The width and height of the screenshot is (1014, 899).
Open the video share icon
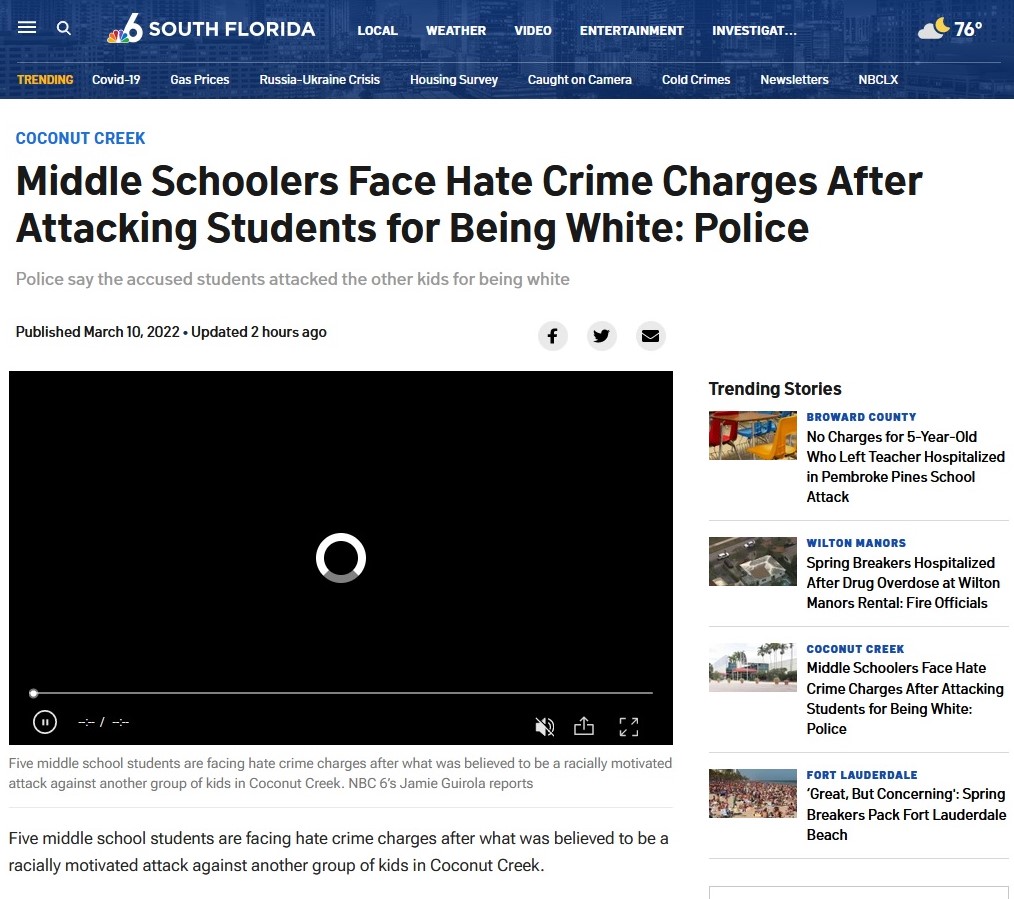(x=584, y=726)
